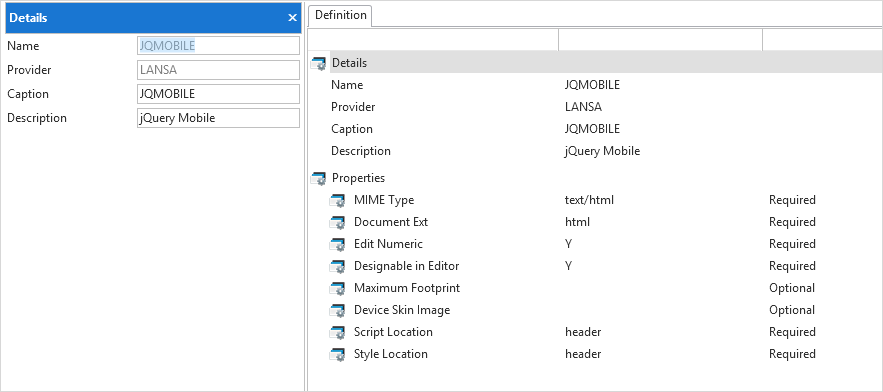Close the Details panel
The height and width of the screenshot is (392, 883).
click(x=292, y=18)
